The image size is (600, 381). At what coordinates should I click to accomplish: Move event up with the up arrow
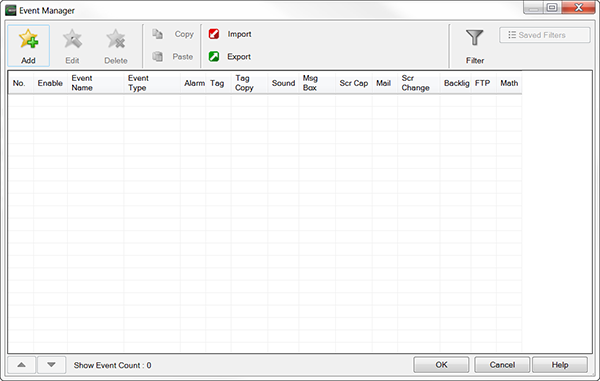pyautogui.click(x=21, y=365)
